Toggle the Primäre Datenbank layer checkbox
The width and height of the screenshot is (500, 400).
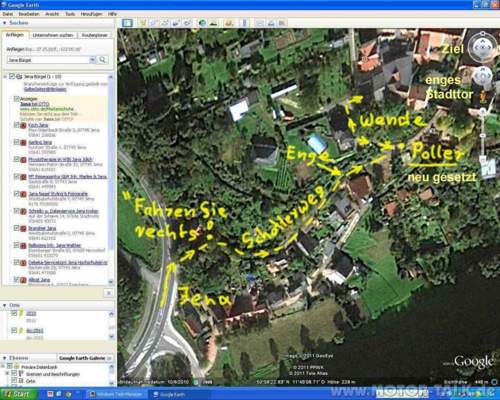coord(10,366)
